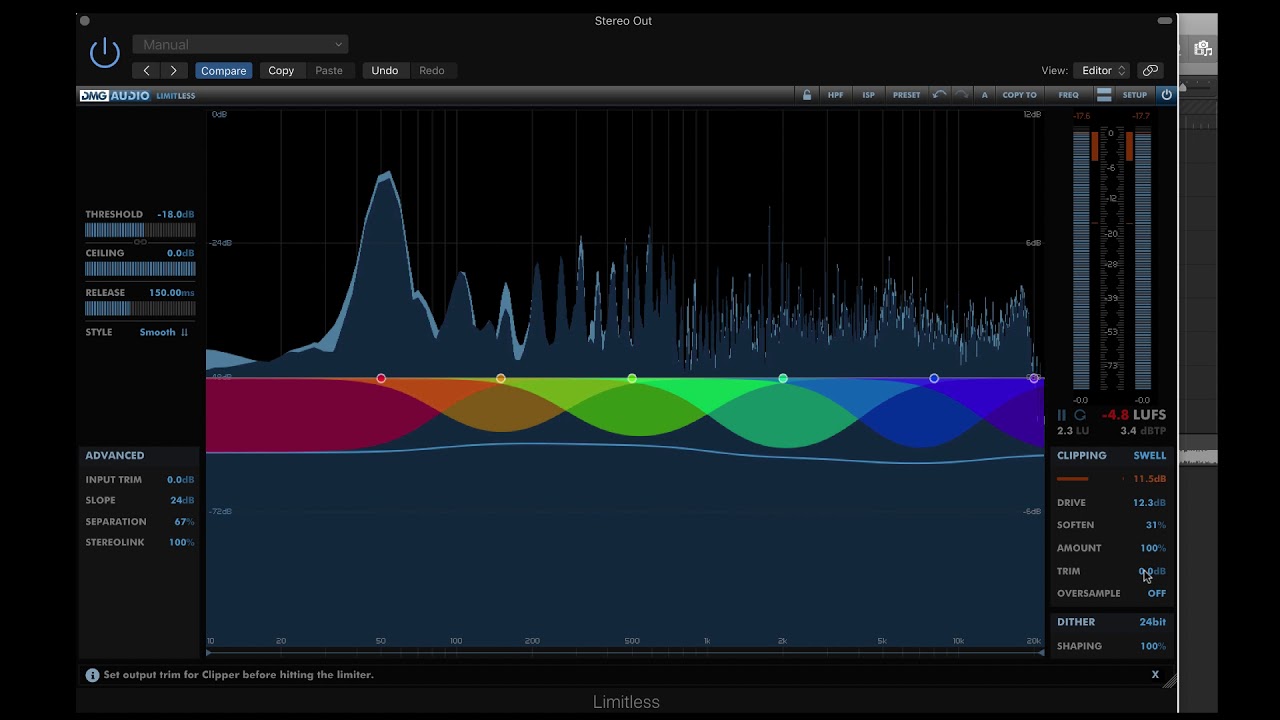Screen dimensions: 1280x720
Task: Change the Dither 24bit setting
Action: pyautogui.click(x=1152, y=622)
